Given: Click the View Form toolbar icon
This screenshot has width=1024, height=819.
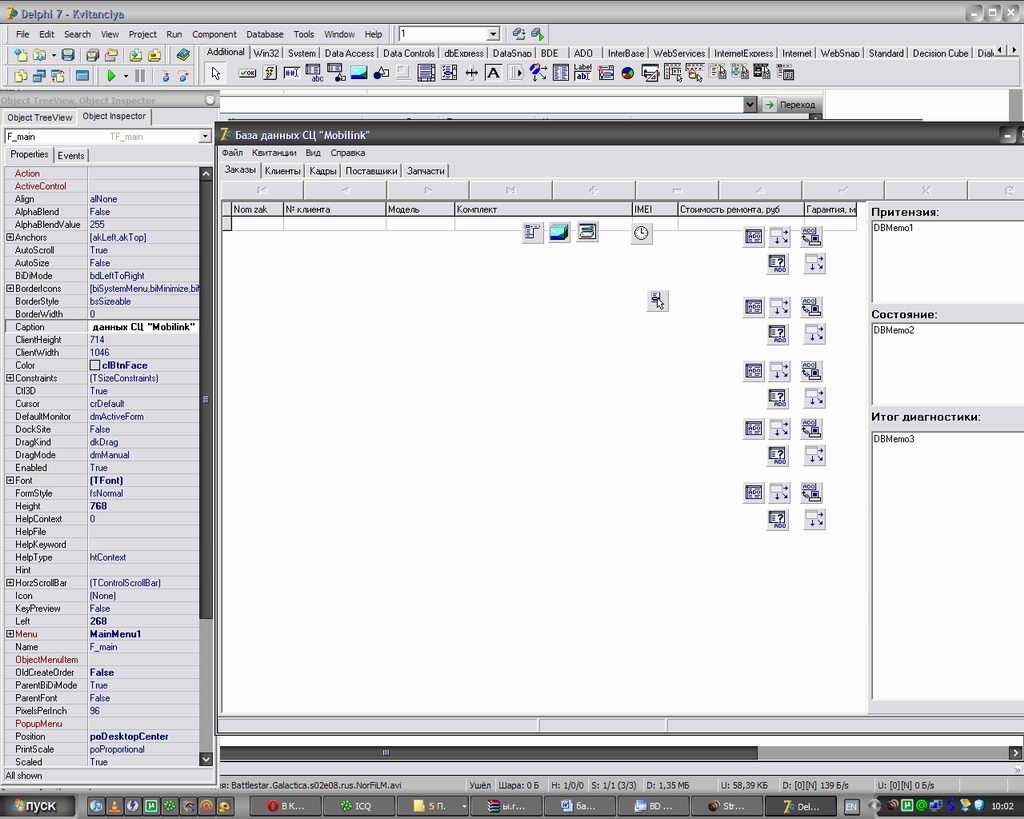Looking at the screenshot, I should point(39,76).
